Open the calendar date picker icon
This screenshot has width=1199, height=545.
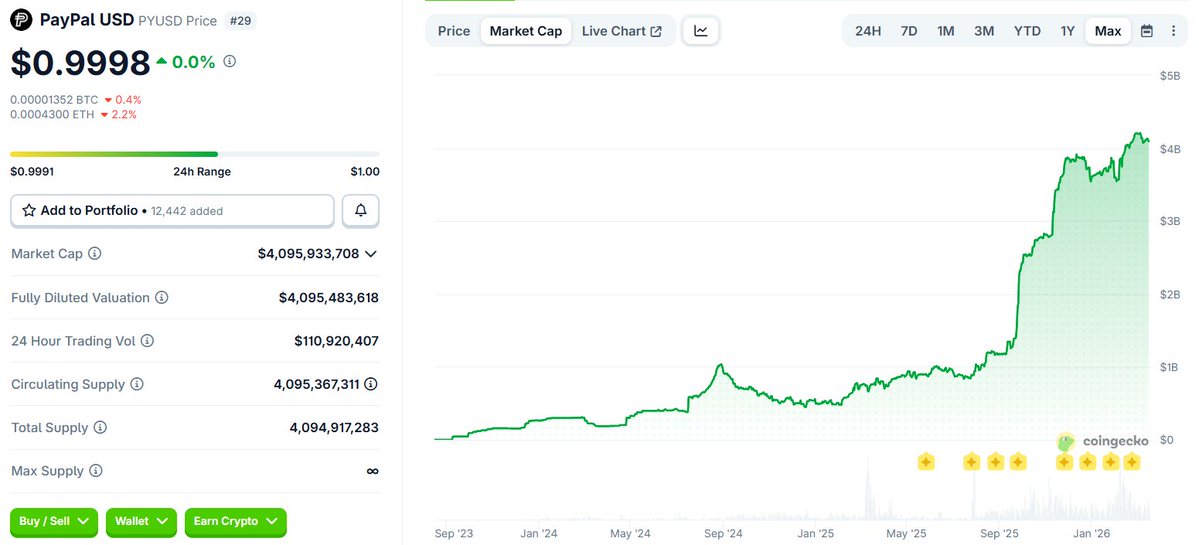[1147, 31]
